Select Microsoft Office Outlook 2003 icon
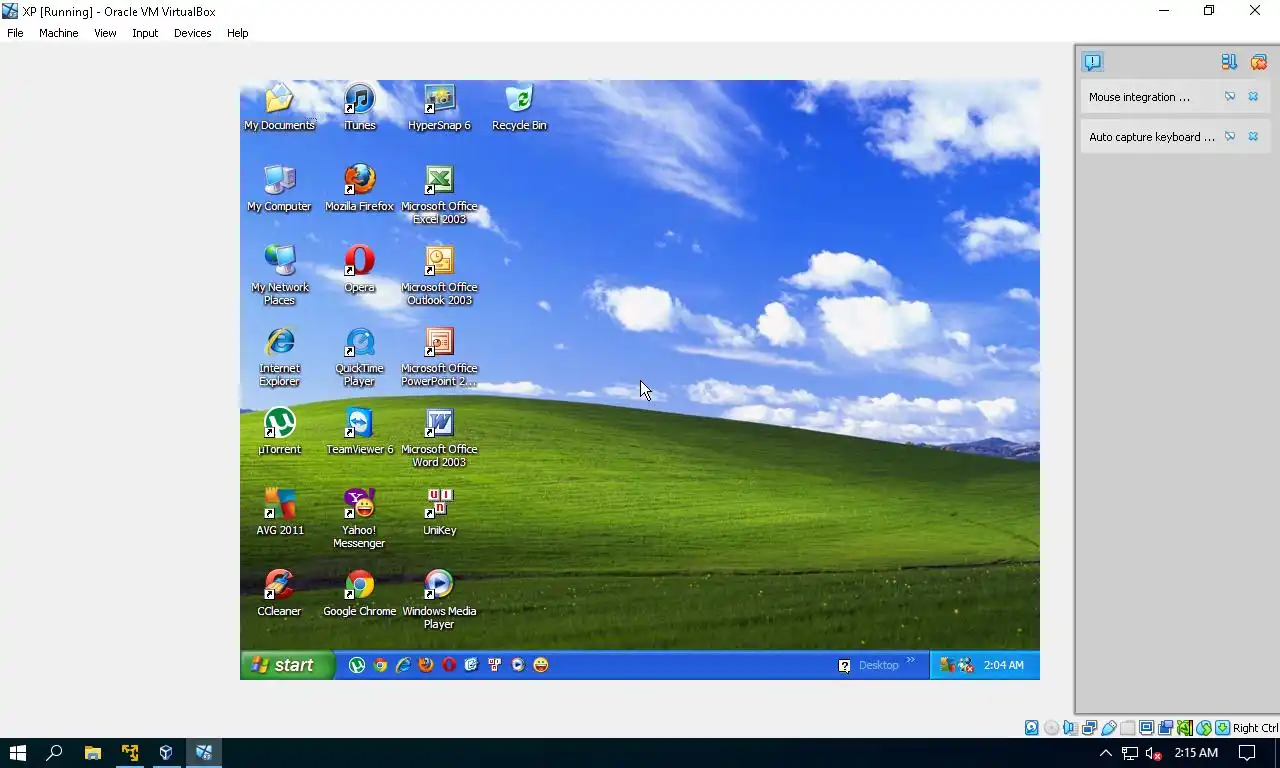The width and height of the screenshot is (1280, 768). [x=439, y=275]
